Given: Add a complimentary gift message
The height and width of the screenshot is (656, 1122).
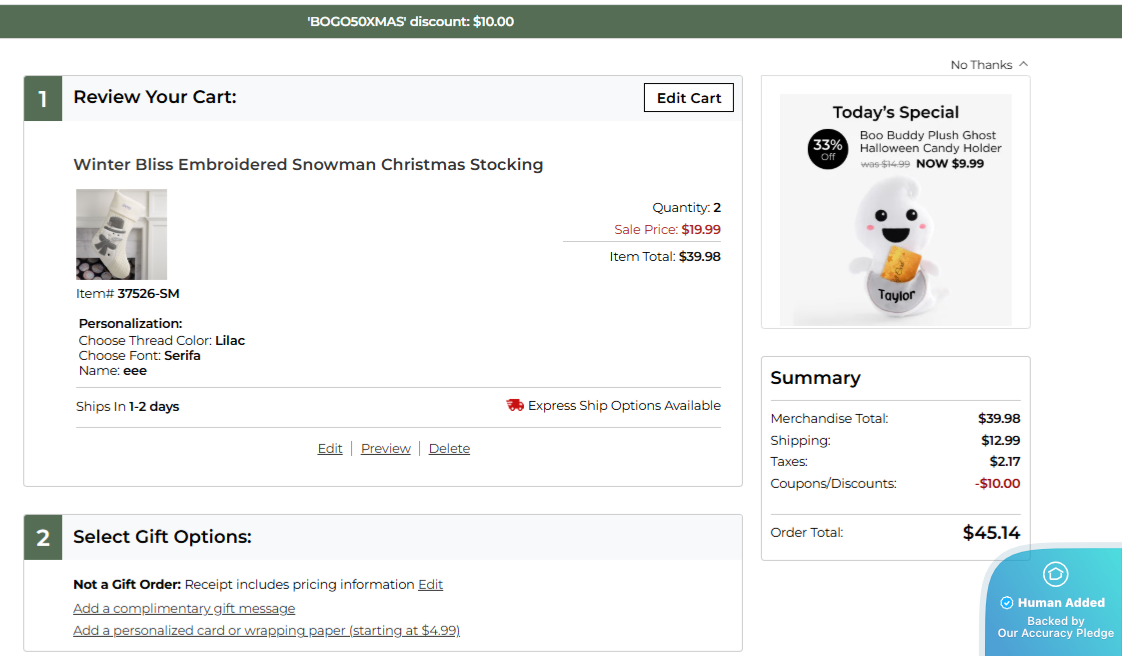Looking at the screenshot, I should pyautogui.click(x=184, y=608).
